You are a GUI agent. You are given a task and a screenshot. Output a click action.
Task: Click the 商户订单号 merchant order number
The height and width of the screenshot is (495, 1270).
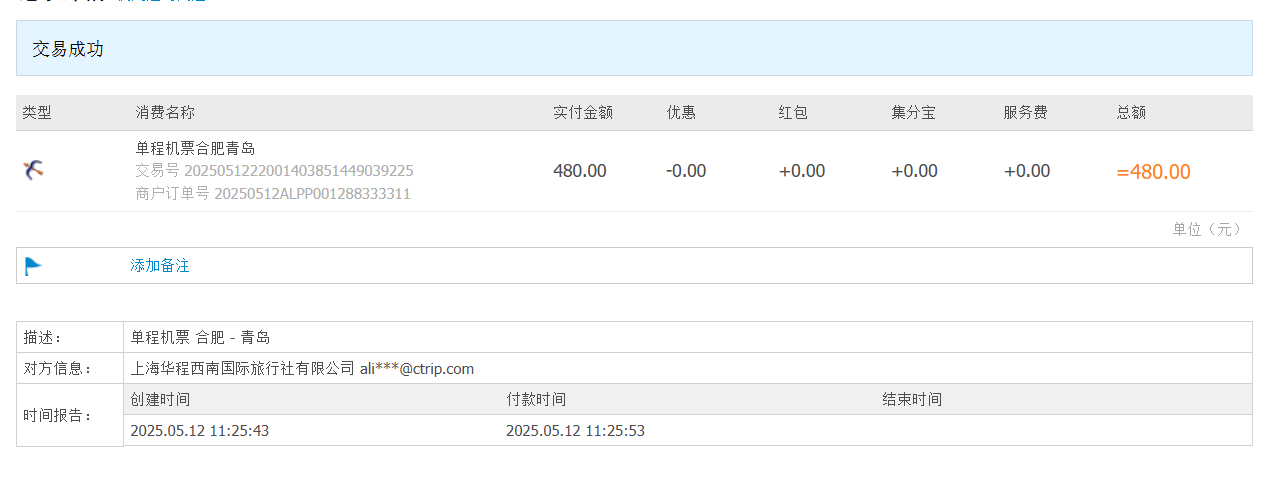272,193
